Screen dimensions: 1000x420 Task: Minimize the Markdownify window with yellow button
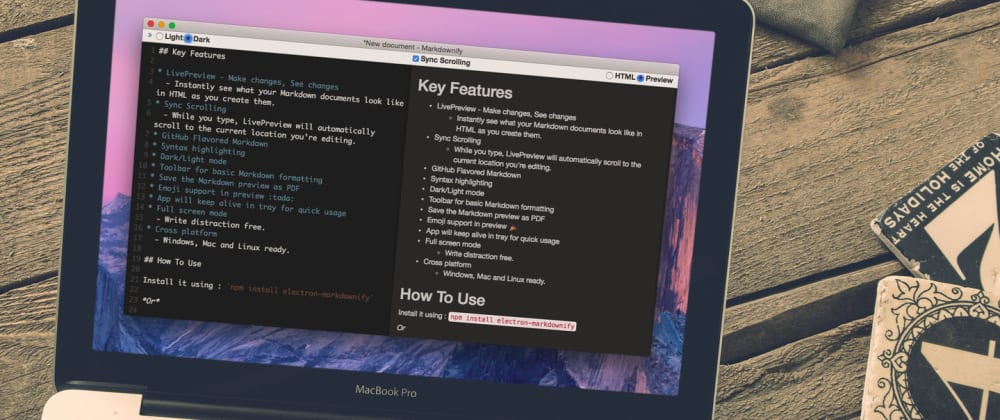tap(161, 24)
